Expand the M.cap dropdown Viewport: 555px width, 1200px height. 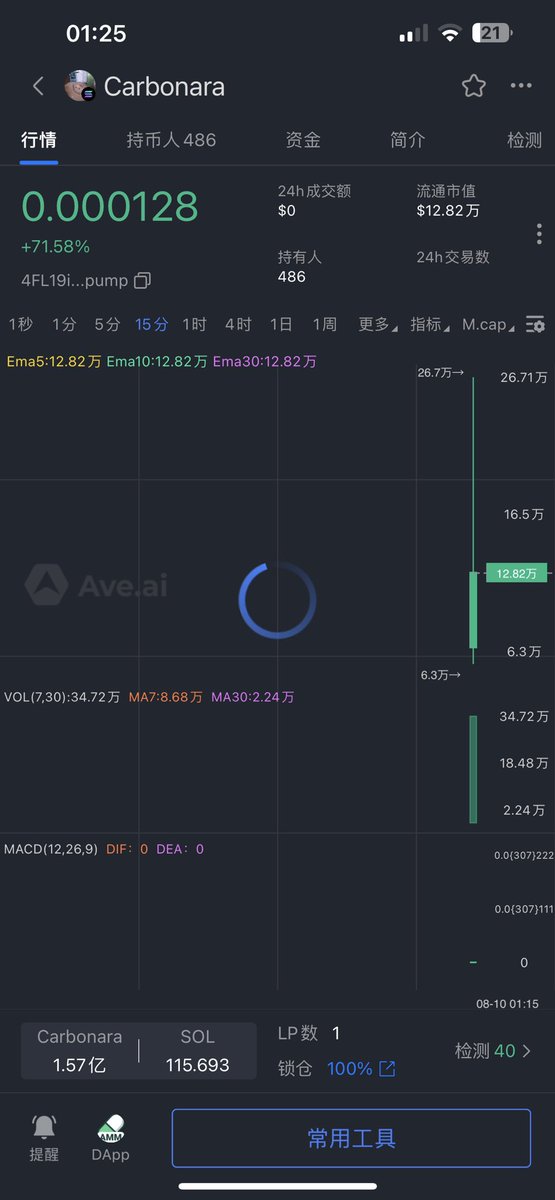[x=489, y=324]
